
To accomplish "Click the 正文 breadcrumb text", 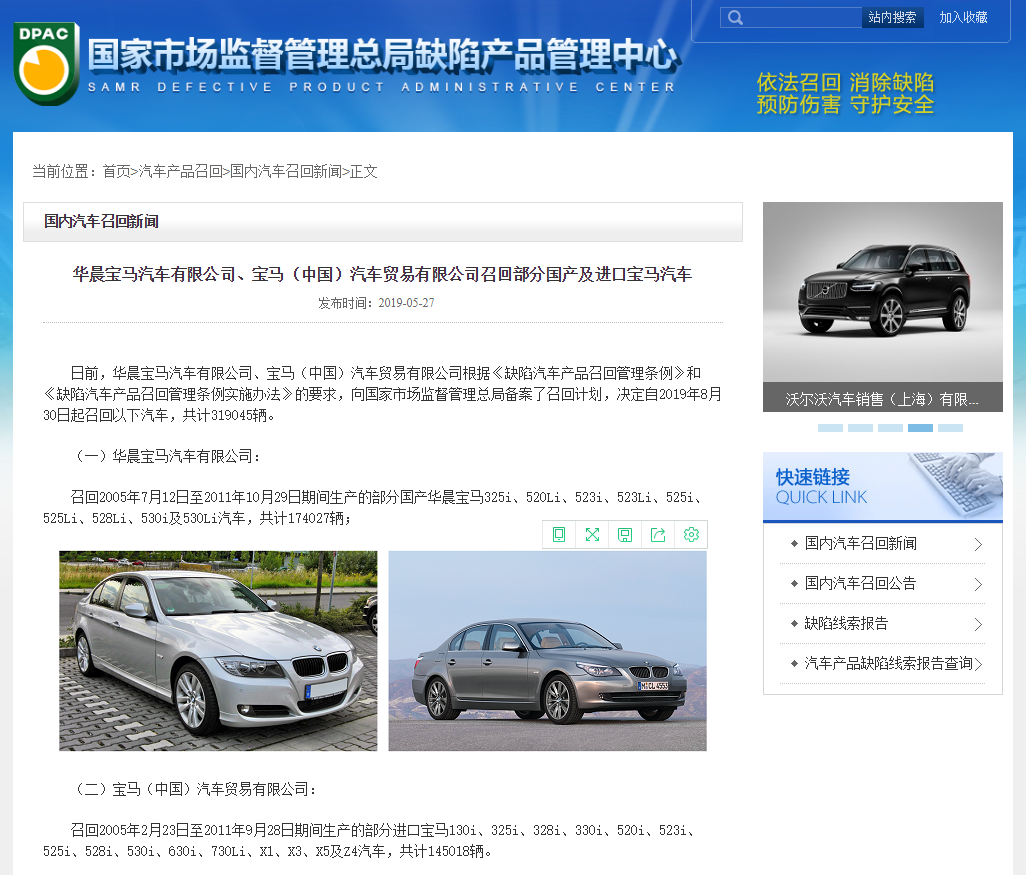I will pyautogui.click(x=364, y=171).
